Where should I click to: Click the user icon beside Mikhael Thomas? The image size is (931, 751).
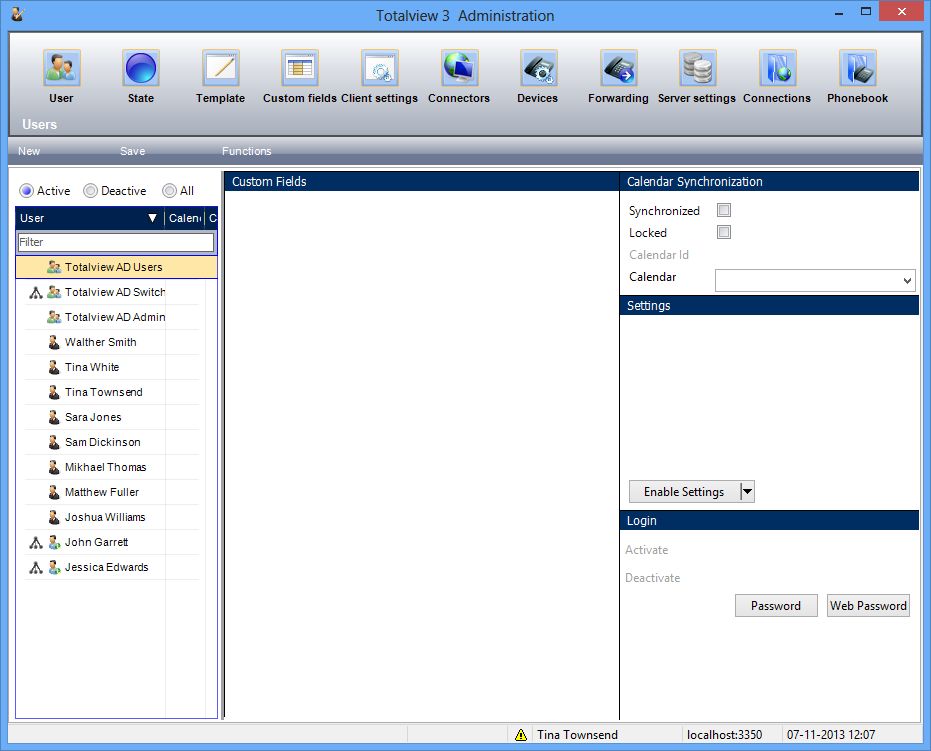pyautogui.click(x=54, y=467)
